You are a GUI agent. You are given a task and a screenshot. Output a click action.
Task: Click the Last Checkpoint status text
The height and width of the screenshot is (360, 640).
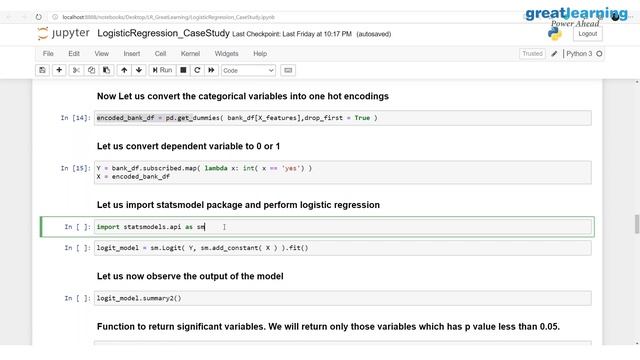292,34
